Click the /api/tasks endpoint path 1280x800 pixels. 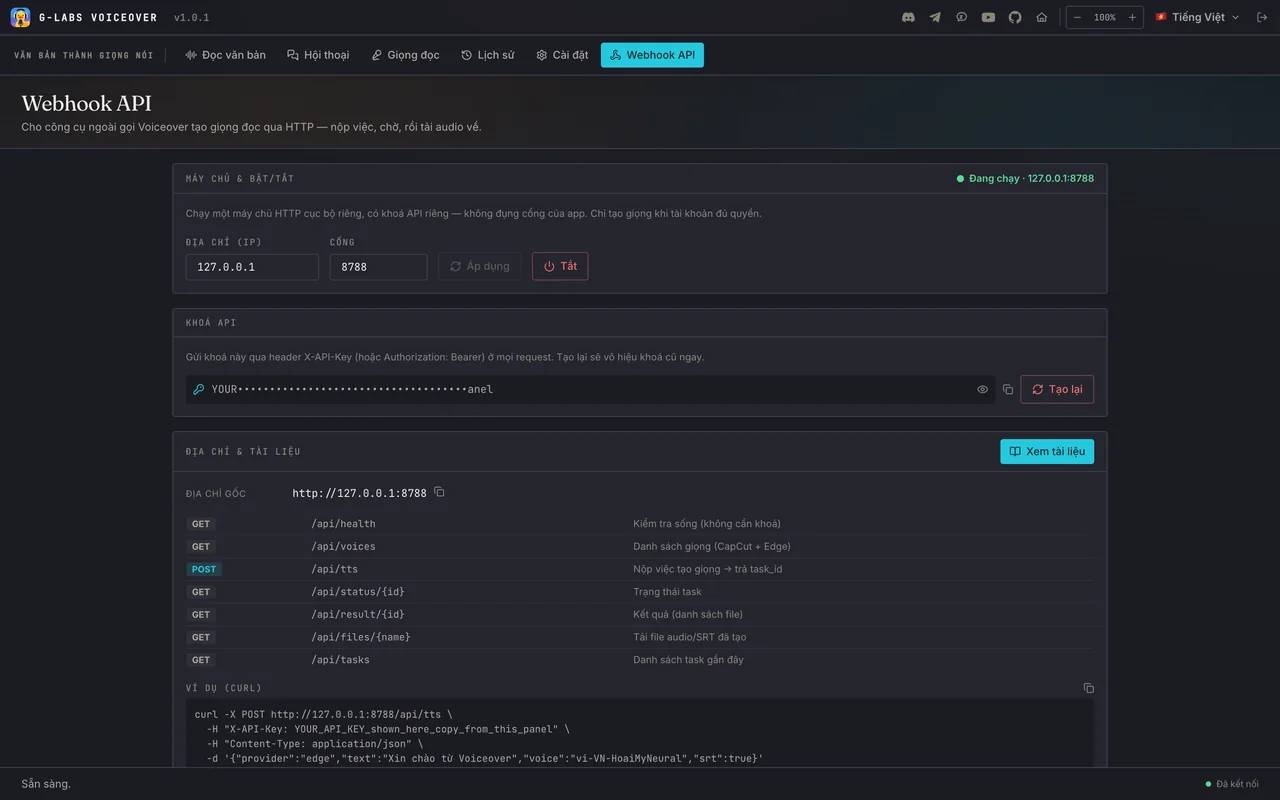(x=340, y=660)
